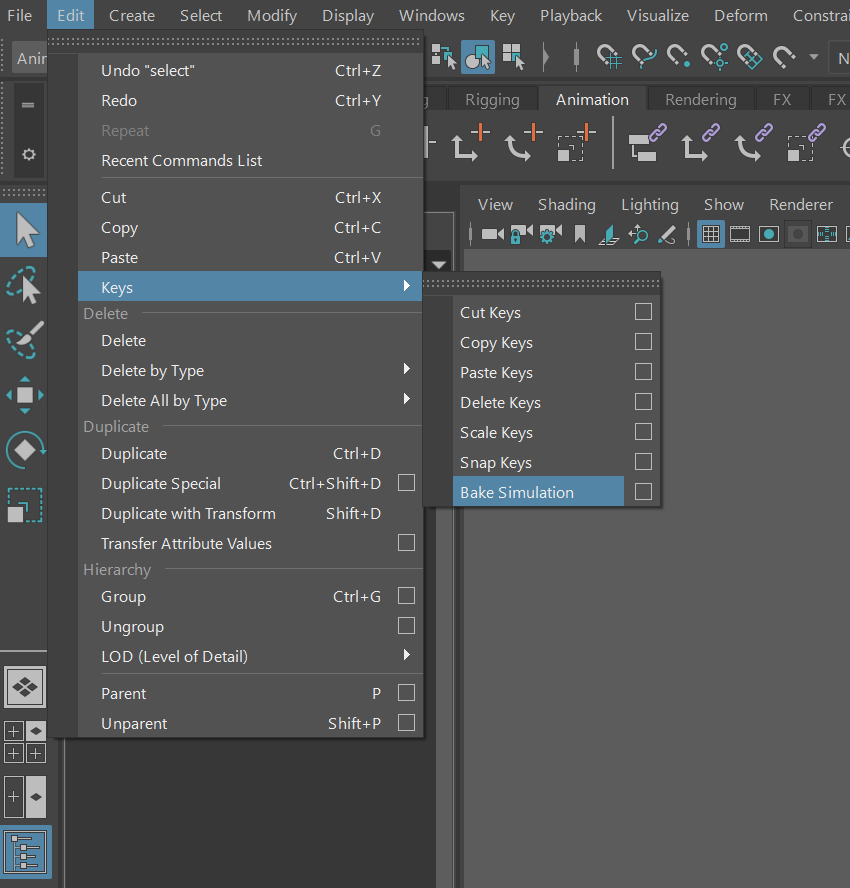Open the Edit menu
This screenshot has width=850, height=888.
tap(70, 15)
